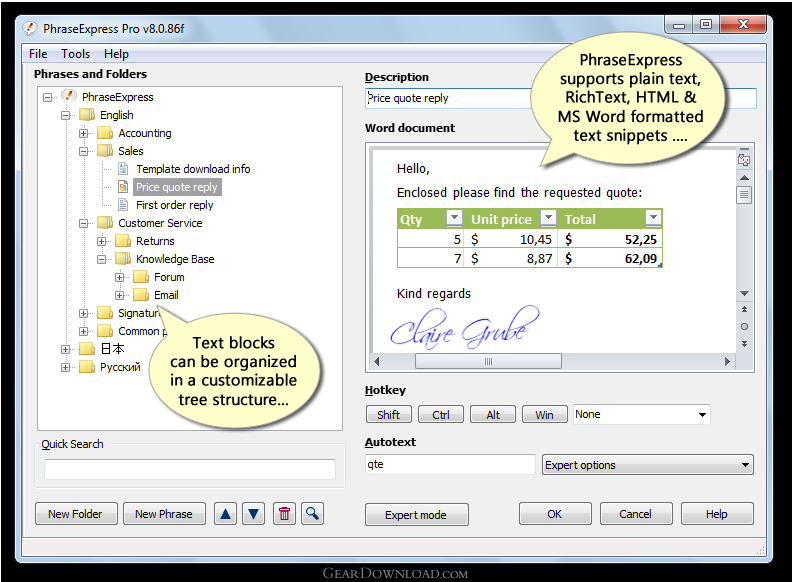This screenshot has width=792, height=582.
Task: Open the File menu
Action: coord(38,54)
